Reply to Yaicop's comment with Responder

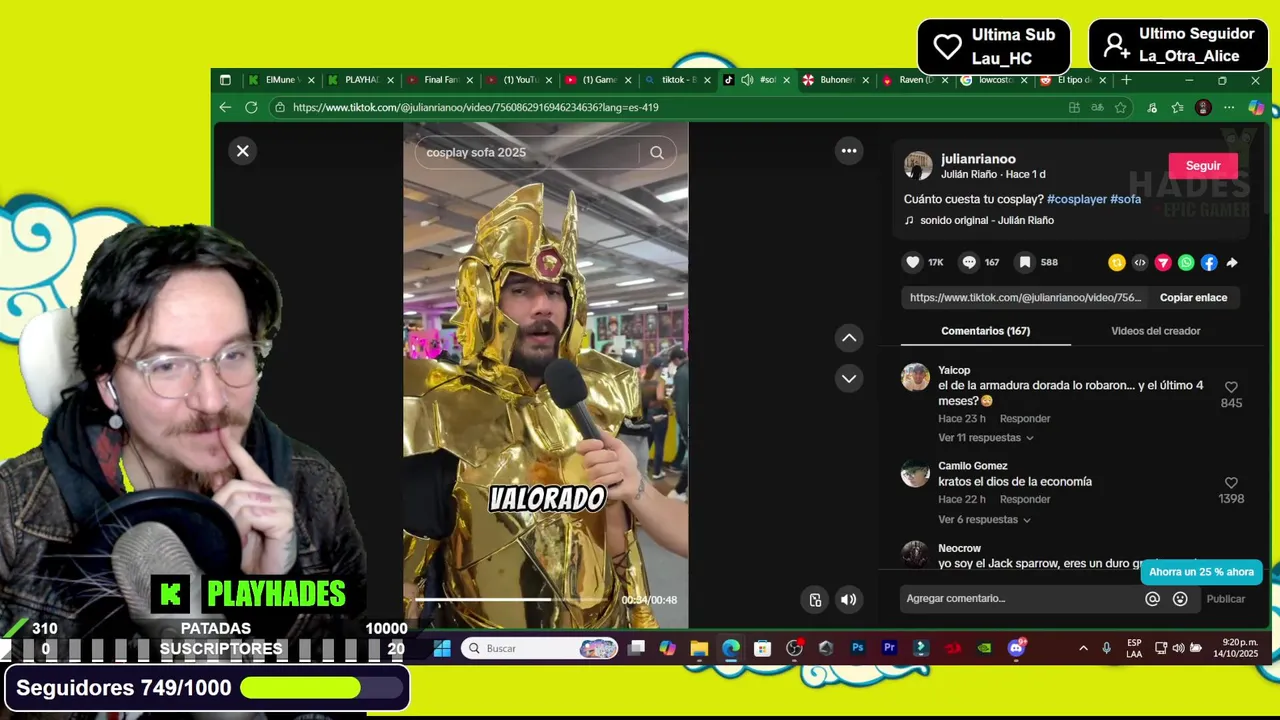pos(1025,419)
